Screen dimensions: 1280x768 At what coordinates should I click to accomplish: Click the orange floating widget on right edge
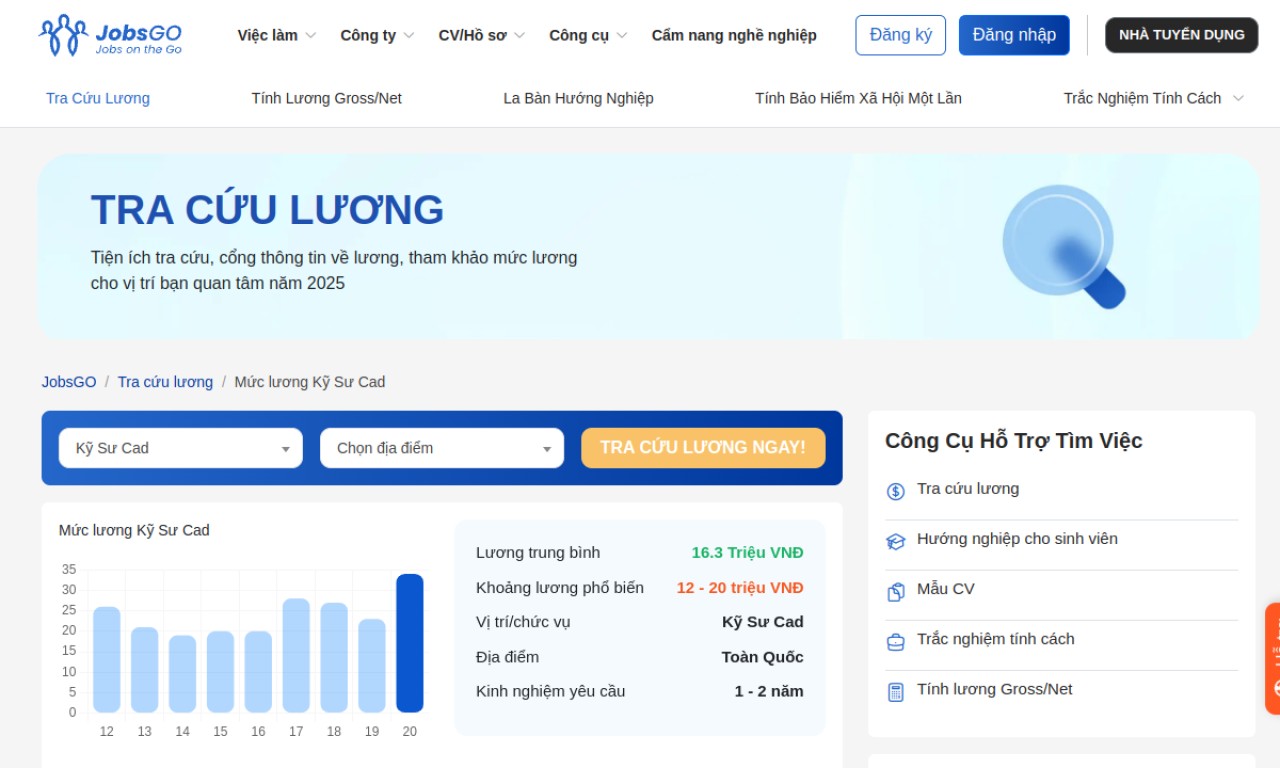[x=1272, y=658]
